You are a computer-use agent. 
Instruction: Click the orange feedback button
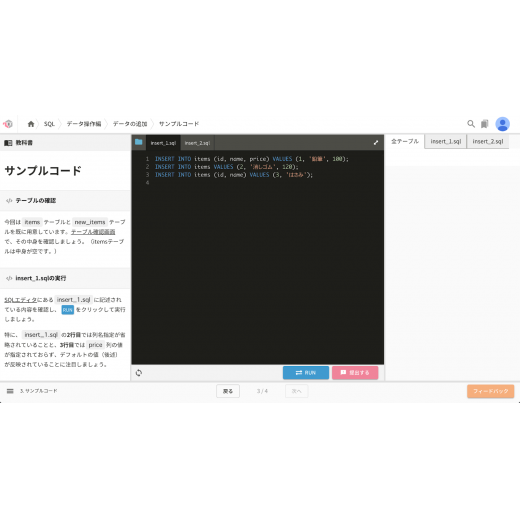coord(490,391)
